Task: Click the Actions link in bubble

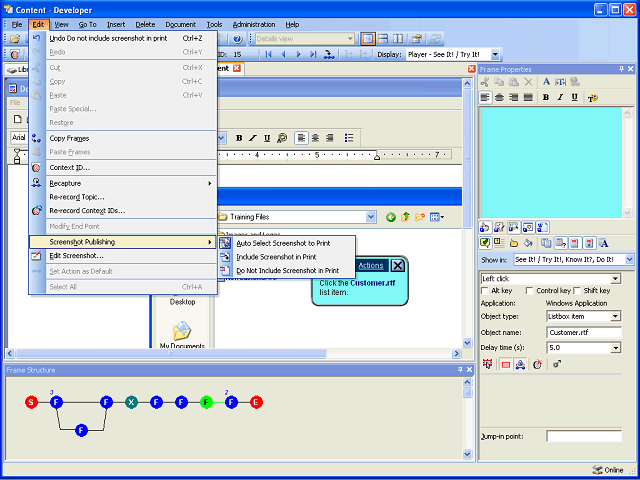Action: click(371, 266)
